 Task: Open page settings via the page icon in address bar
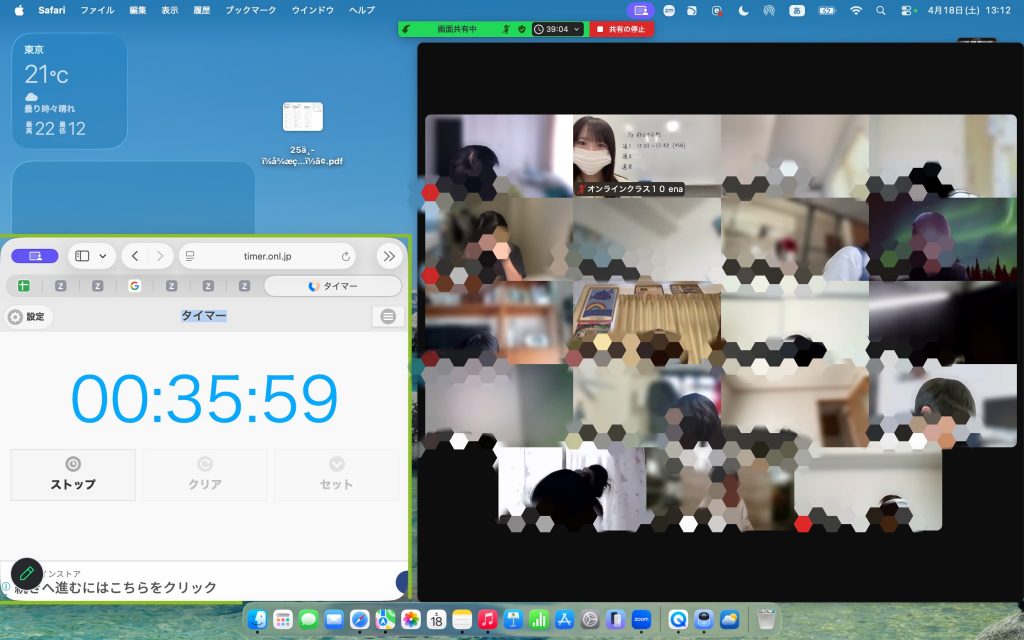pos(189,256)
